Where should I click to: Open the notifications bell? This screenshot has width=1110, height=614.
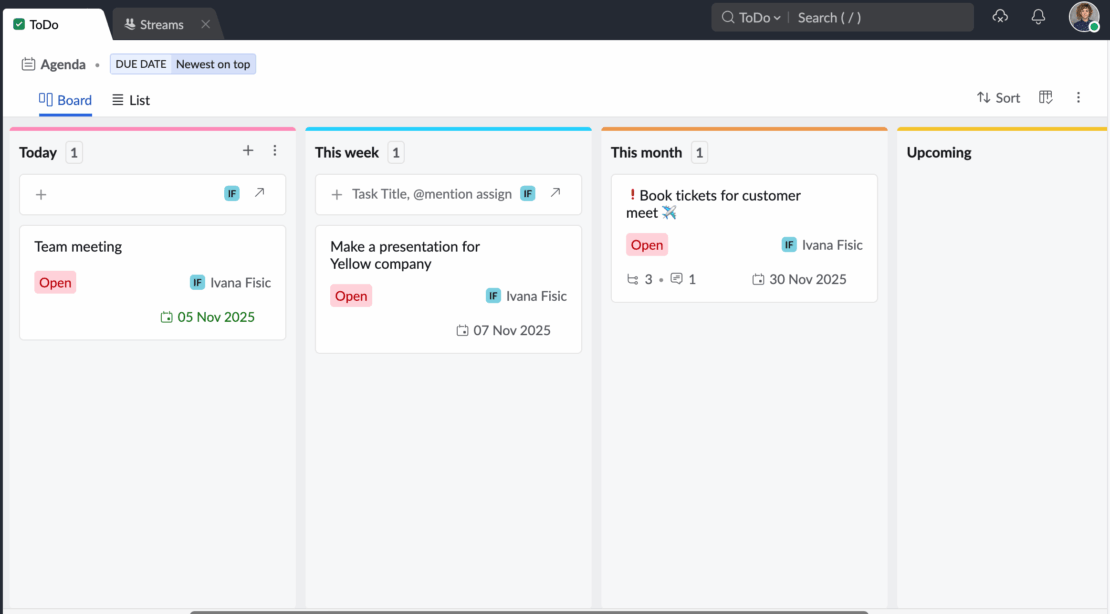click(1038, 16)
